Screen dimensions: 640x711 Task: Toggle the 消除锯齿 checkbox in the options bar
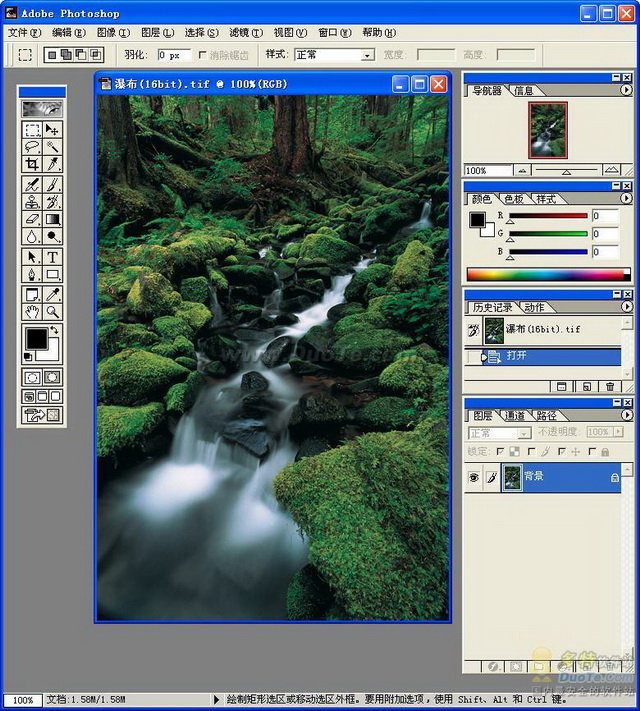click(204, 55)
